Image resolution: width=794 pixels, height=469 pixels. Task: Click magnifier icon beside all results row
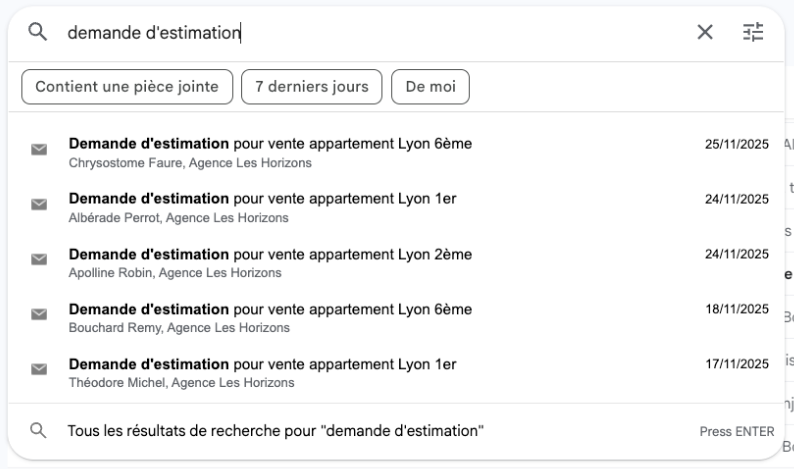pos(39,431)
